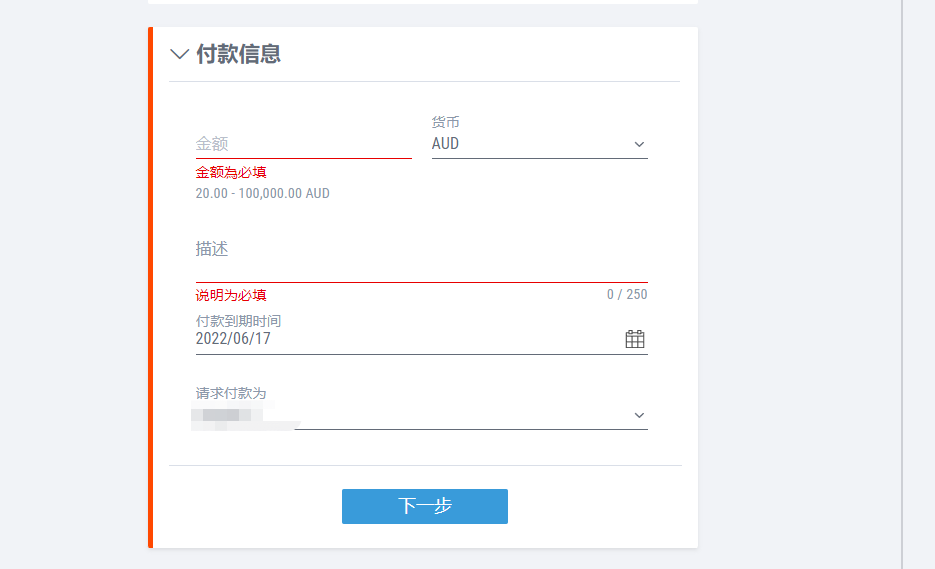Click the vertical scrollbar on right edge
The height and width of the screenshot is (569, 935).
point(902,284)
